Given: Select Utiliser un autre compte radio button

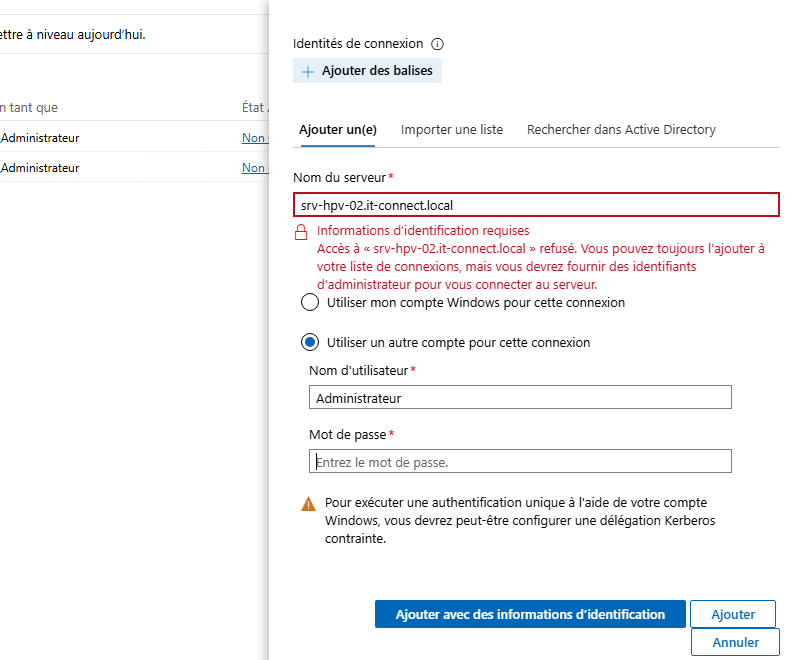Looking at the screenshot, I should click(x=310, y=342).
